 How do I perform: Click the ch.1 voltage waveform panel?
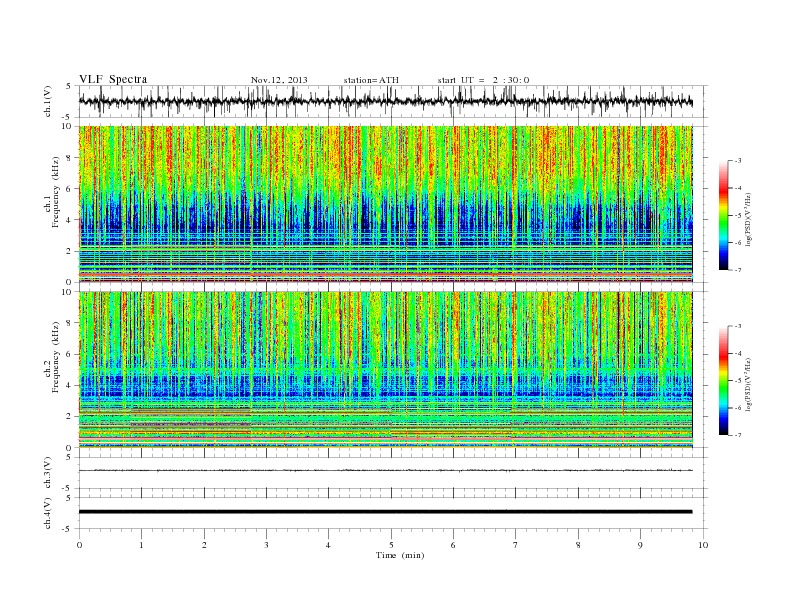click(x=392, y=101)
